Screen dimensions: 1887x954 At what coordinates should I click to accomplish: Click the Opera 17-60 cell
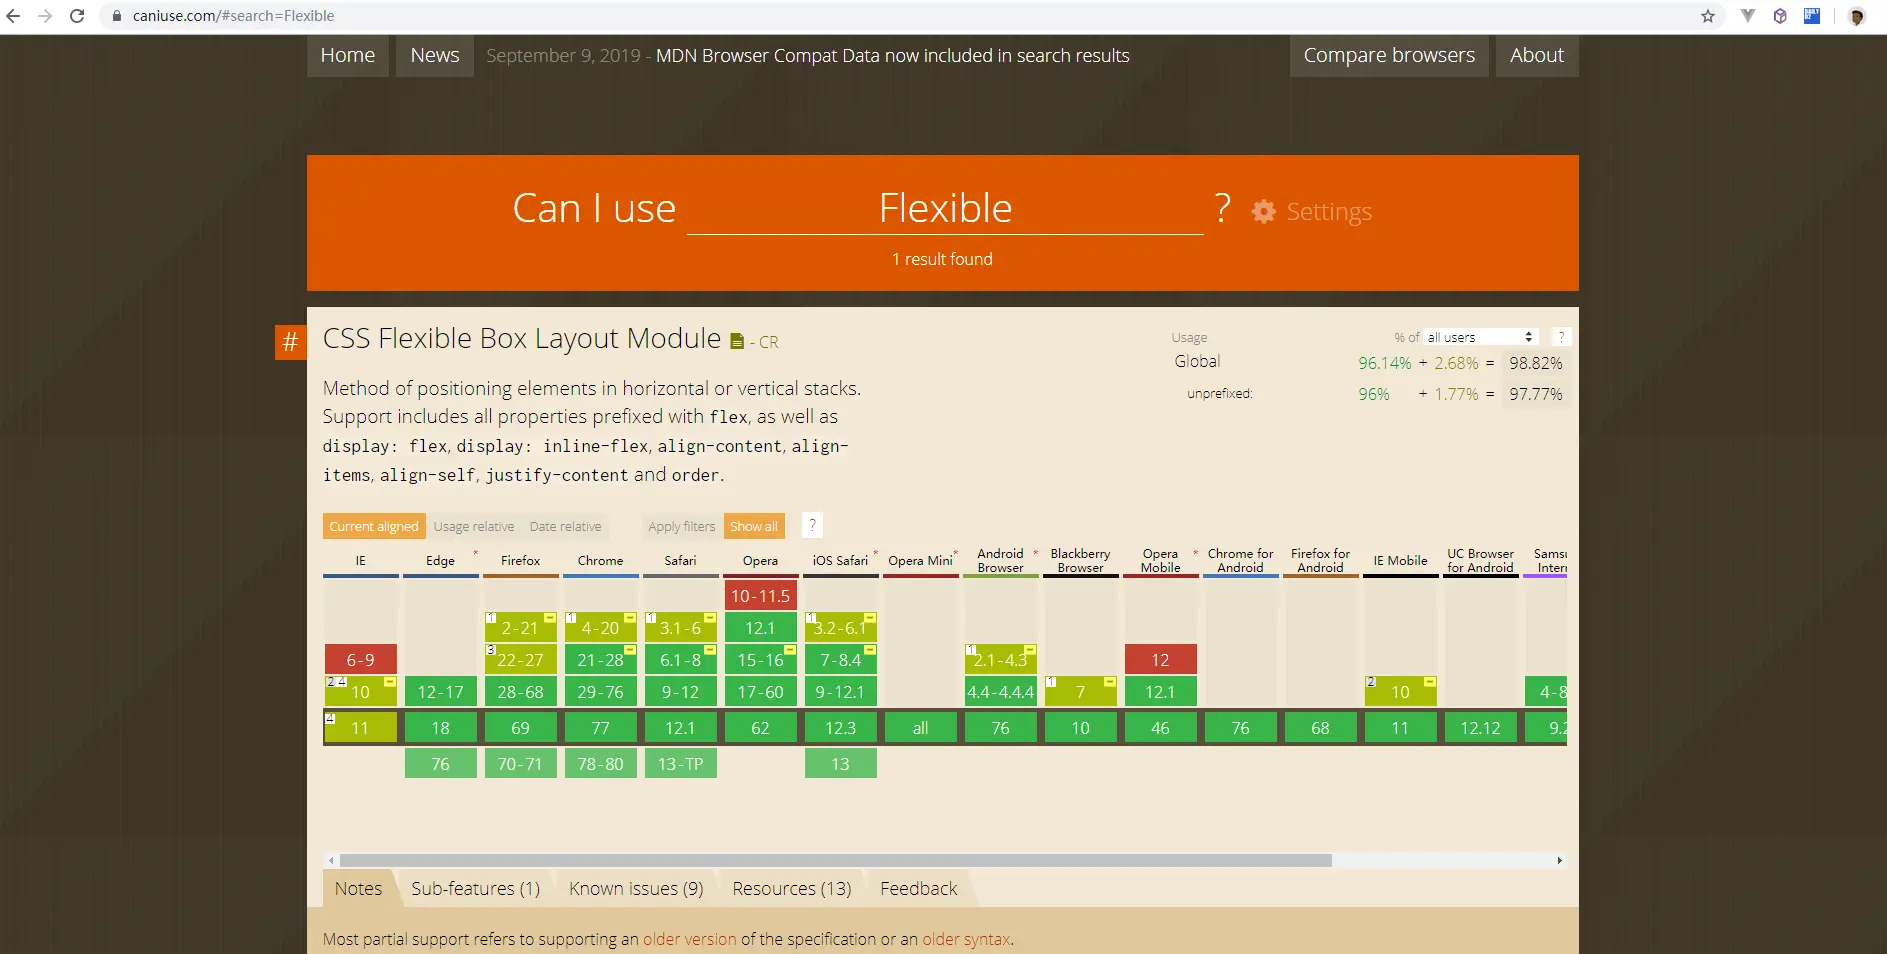click(x=761, y=692)
